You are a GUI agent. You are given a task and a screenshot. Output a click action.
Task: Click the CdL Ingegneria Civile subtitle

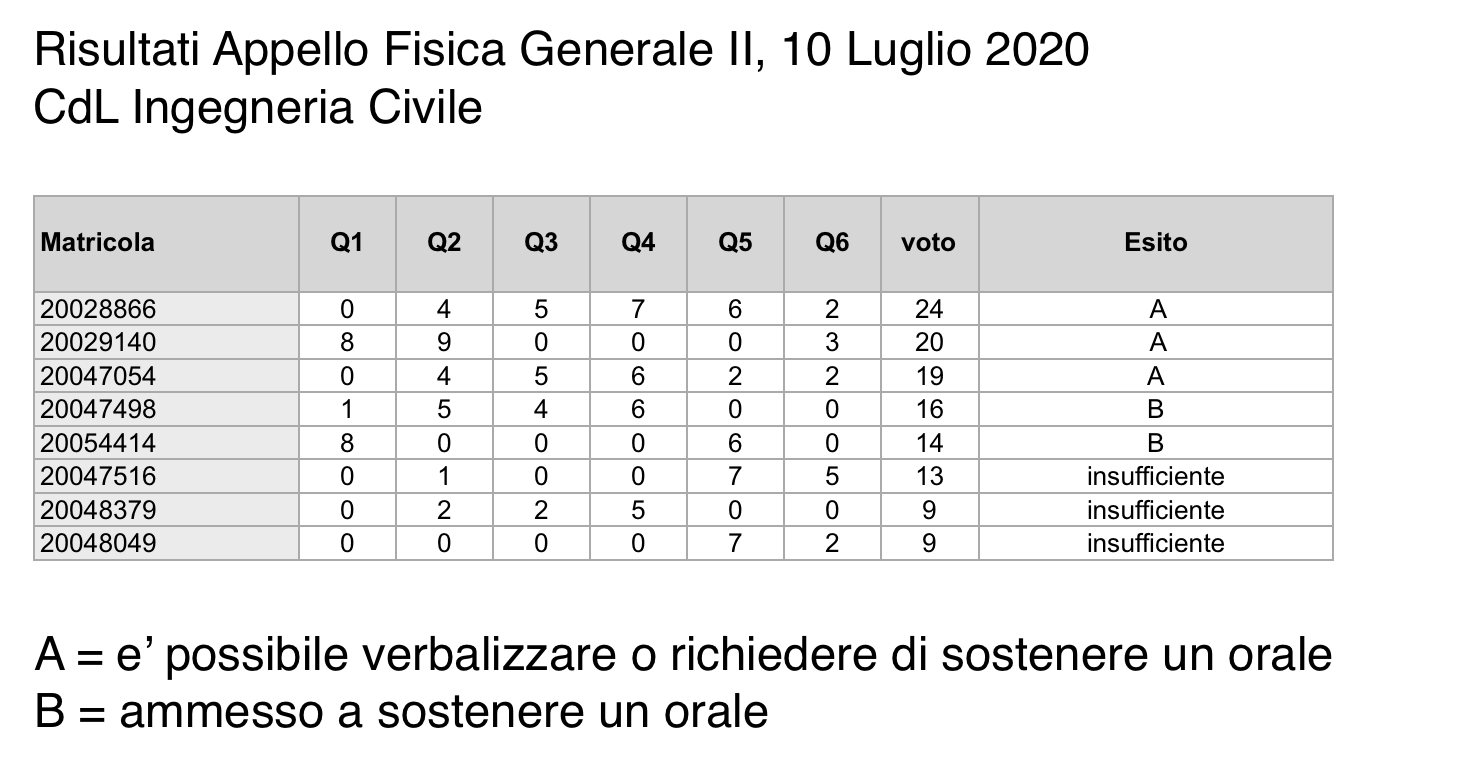click(x=258, y=108)
